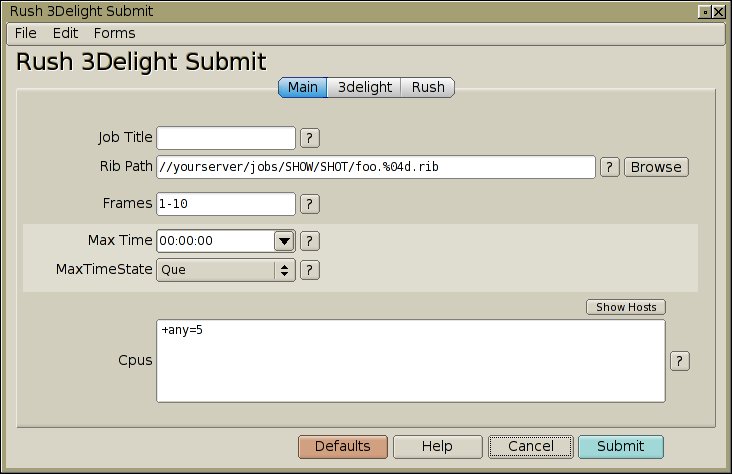This screenshot has height=474, width=732.
Task: Open help for Rib Path field
Action: click(x=609, y=167)
